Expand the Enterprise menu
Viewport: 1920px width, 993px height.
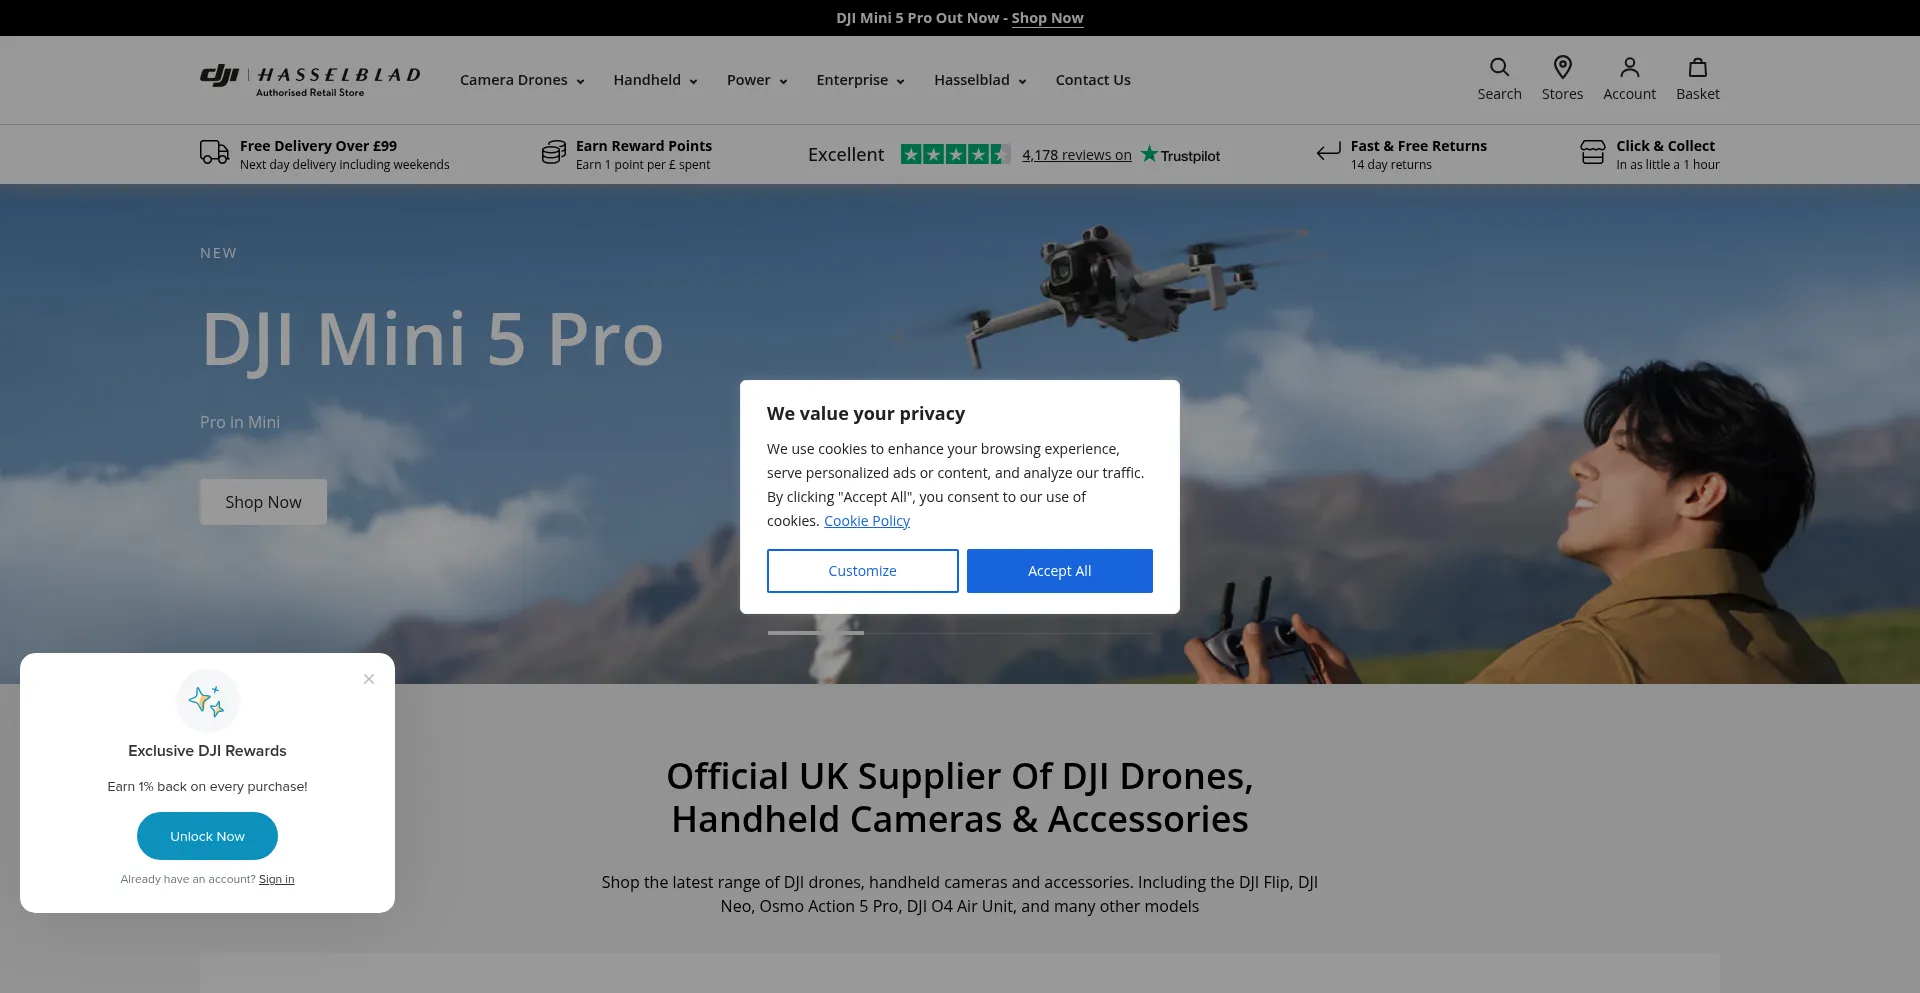pos(860,80)
